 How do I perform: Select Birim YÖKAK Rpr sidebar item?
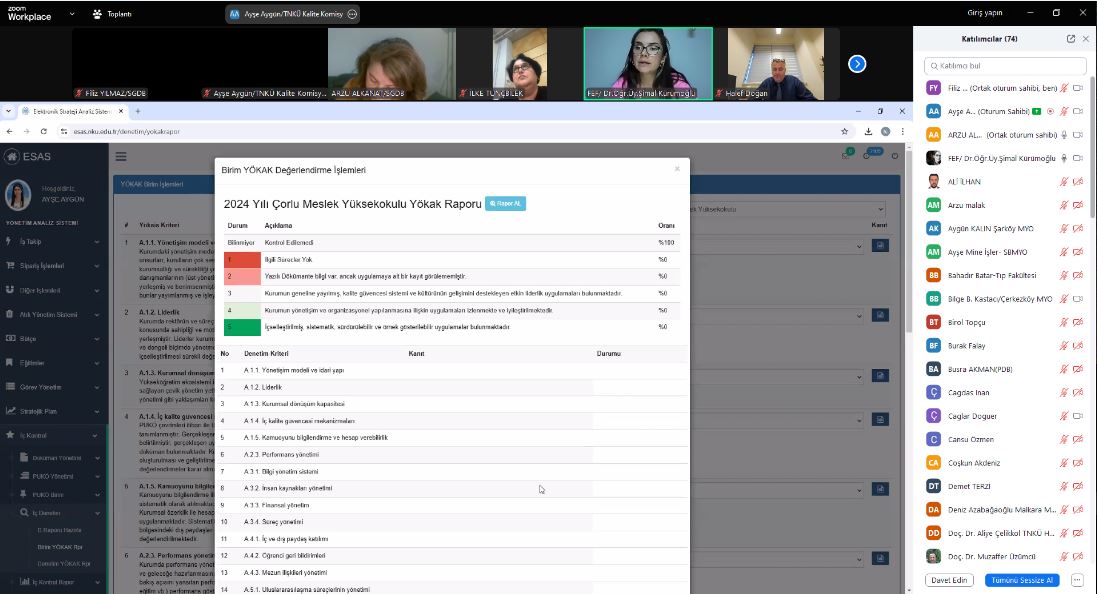click(x=59, y=547)
